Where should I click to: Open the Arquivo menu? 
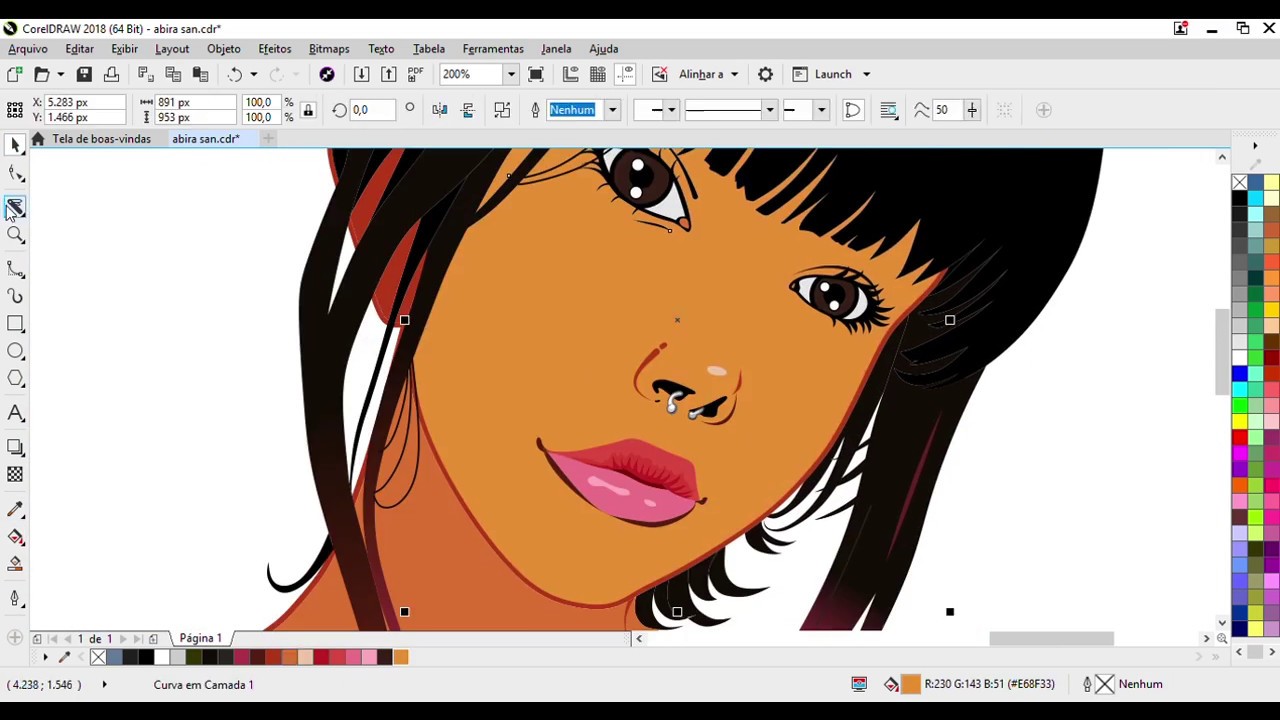[28, 49]
